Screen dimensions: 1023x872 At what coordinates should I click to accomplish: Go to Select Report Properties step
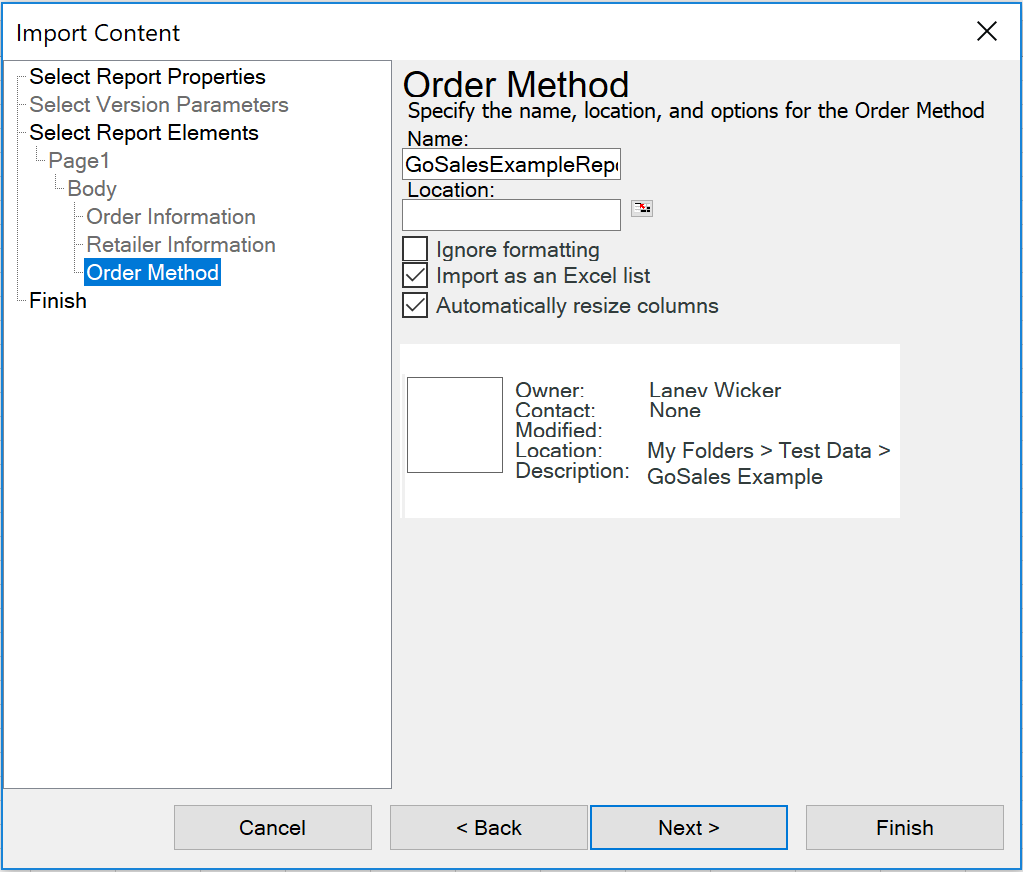[147, 77]
